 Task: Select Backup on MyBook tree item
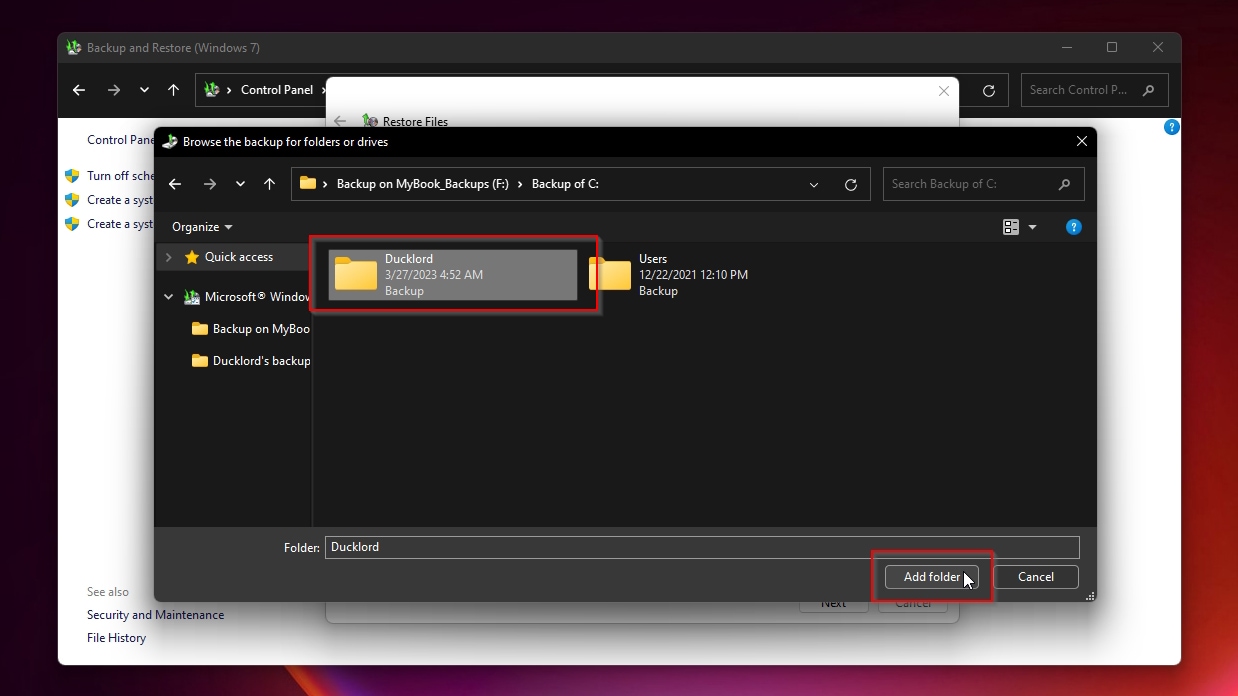pos(260,329)
